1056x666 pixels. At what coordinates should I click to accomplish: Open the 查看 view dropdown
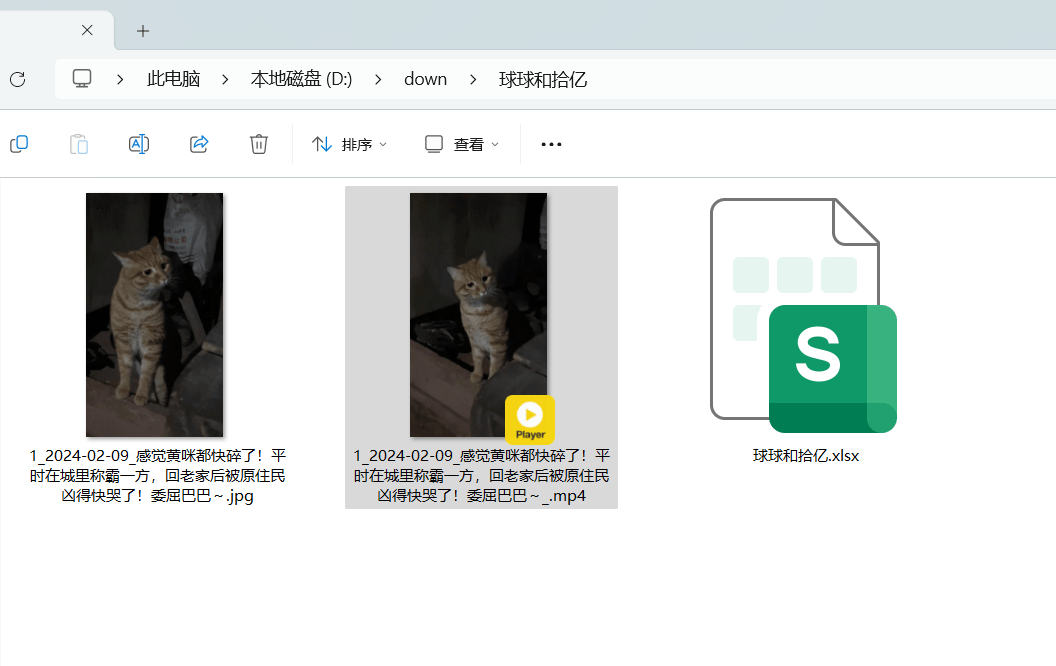(x=460, y=143)
